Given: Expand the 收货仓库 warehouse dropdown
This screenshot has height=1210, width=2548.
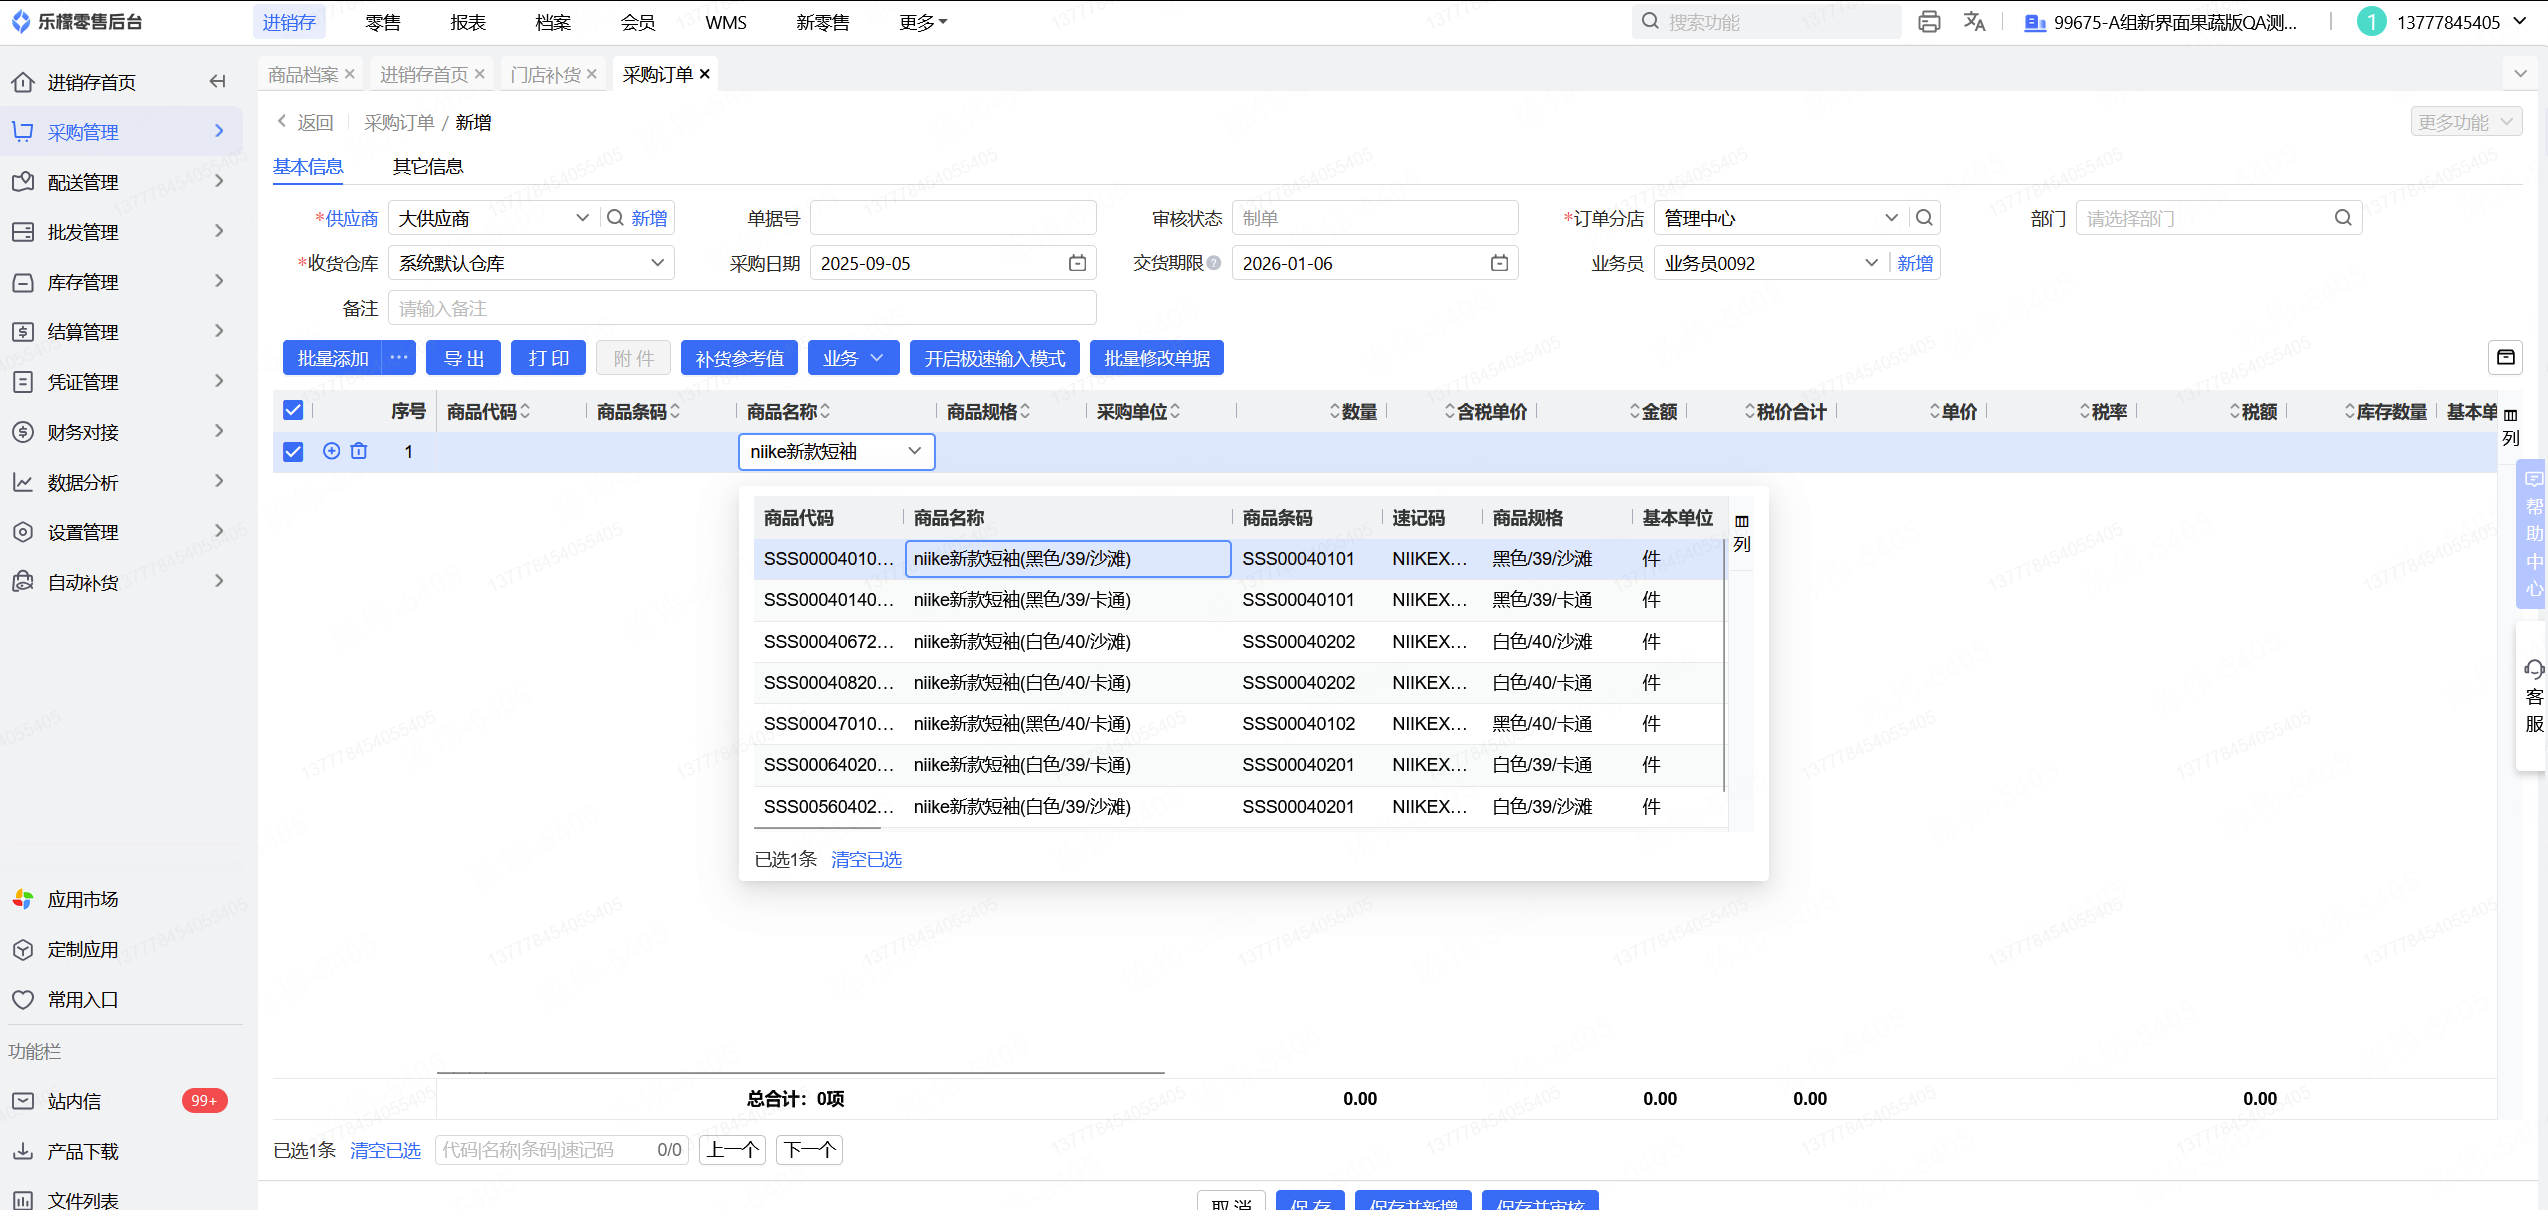Looking at the screenshot, I should click(x=657, y=263).
